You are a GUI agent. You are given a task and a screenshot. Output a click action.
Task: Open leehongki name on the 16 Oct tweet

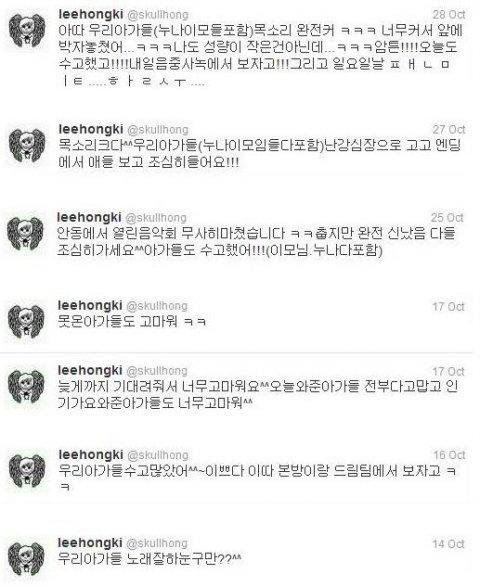pyautogui.click(x=91, y=454)
